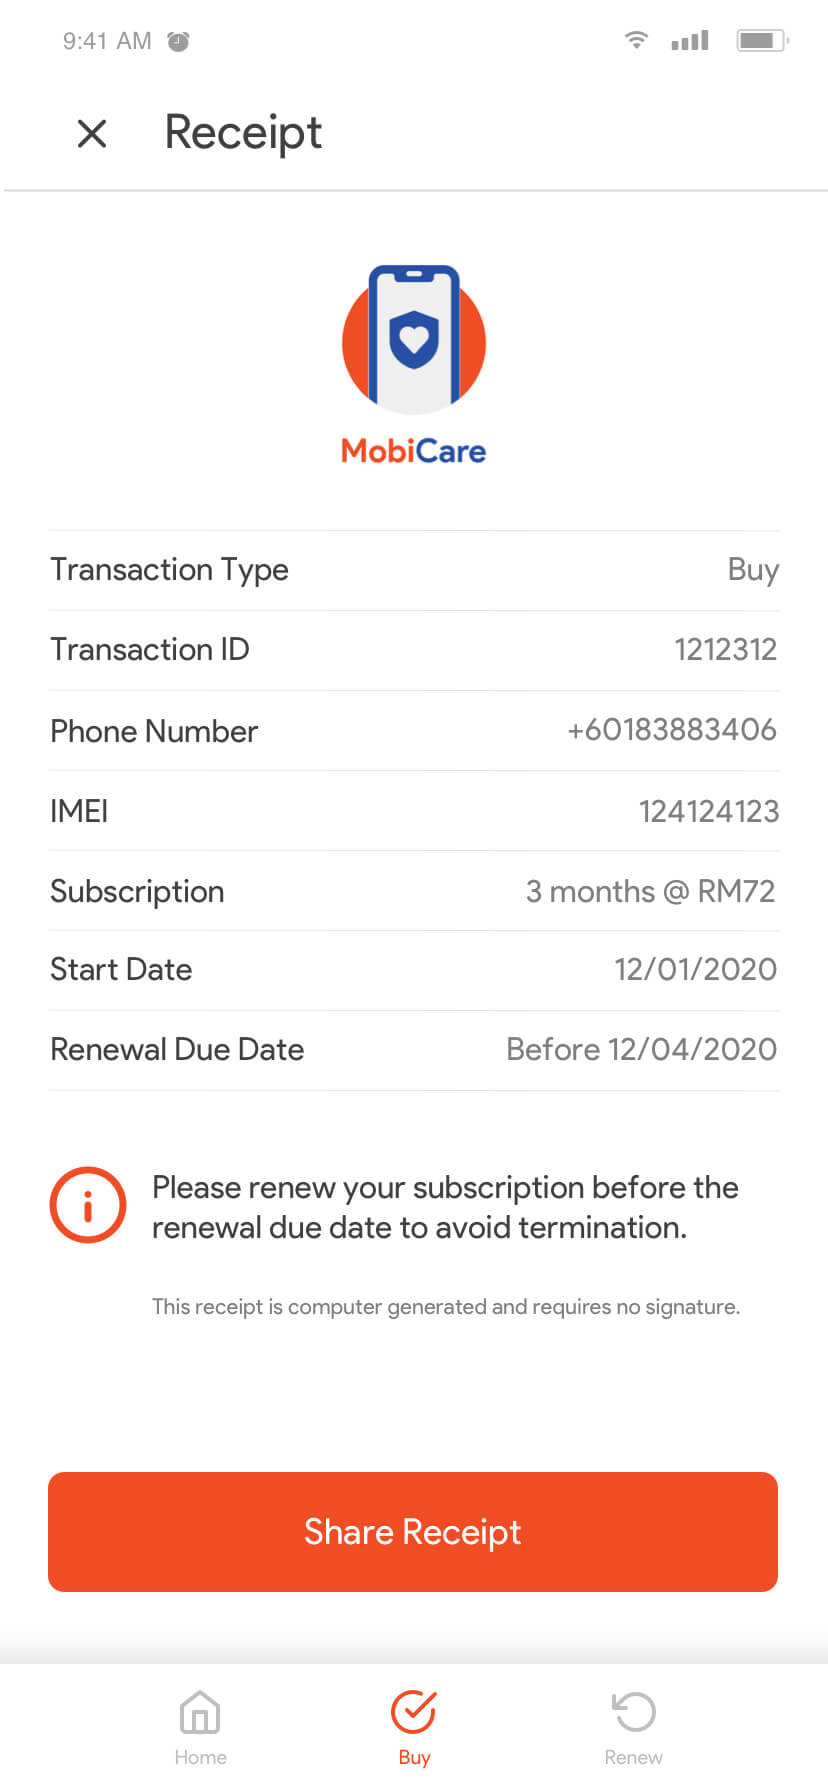Select the Transaction ID value 1212312
The height and width of the screenshot is (1792, 828).
[x=726, y=650]
